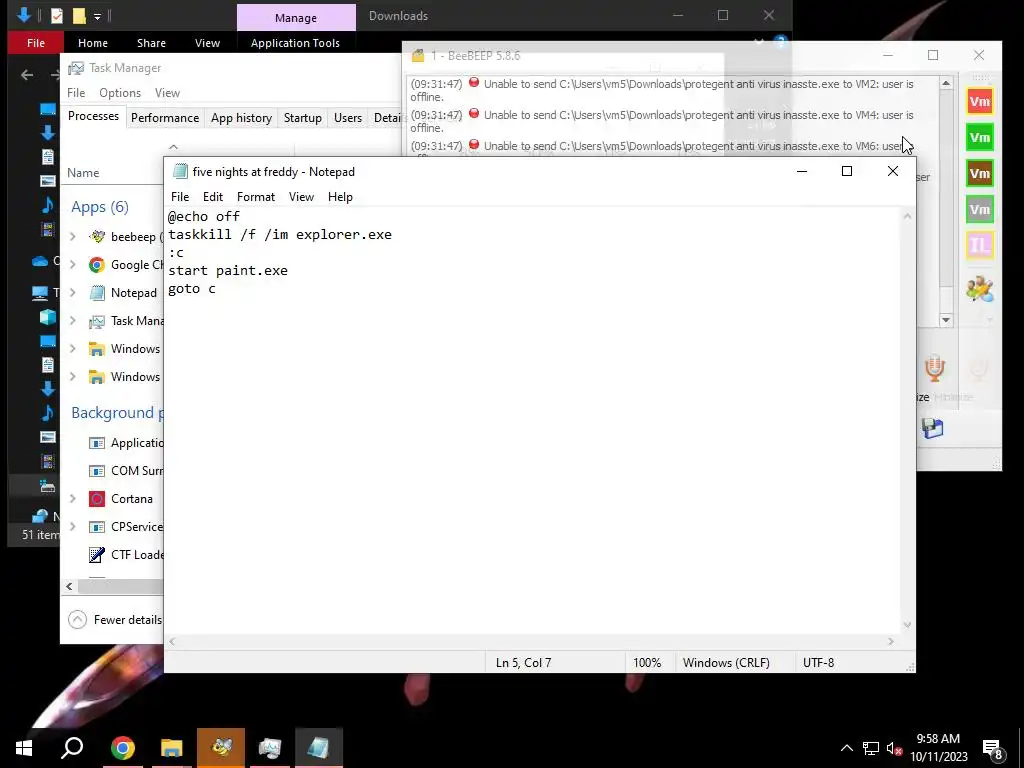Switch to the Startup tab
Viewport: 1024px width, 768px height.
(302, 118)
